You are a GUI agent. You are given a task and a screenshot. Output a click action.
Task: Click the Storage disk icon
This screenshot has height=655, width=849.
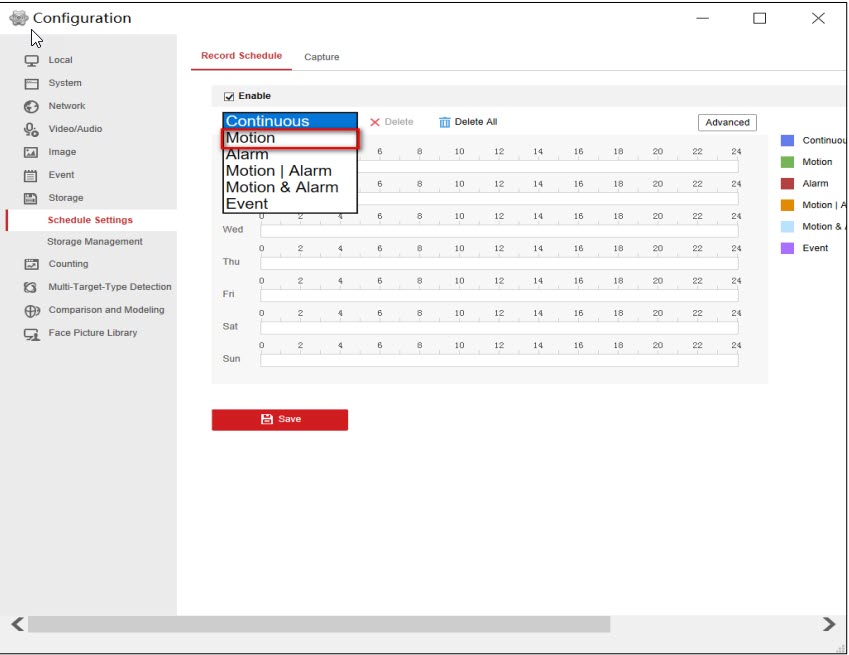(x=31, y=199)
